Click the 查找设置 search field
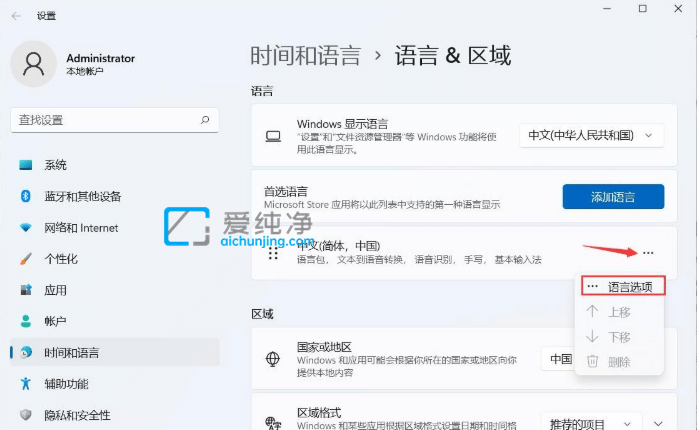 [115, 120]
